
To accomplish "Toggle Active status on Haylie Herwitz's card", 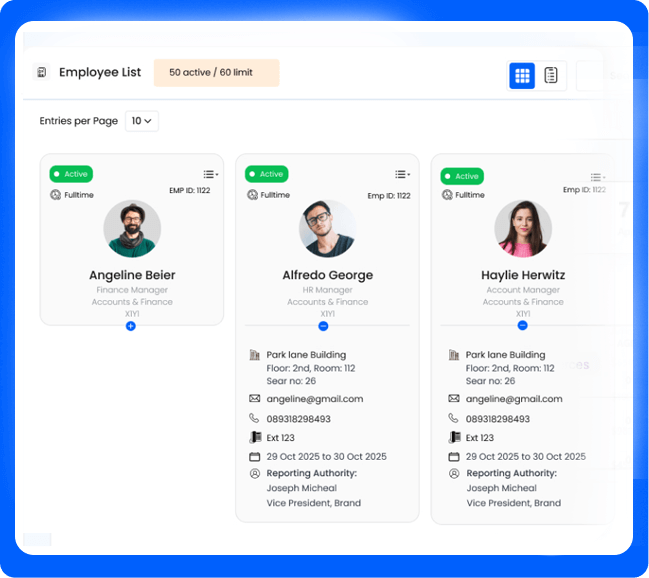I will coord(462,176).
